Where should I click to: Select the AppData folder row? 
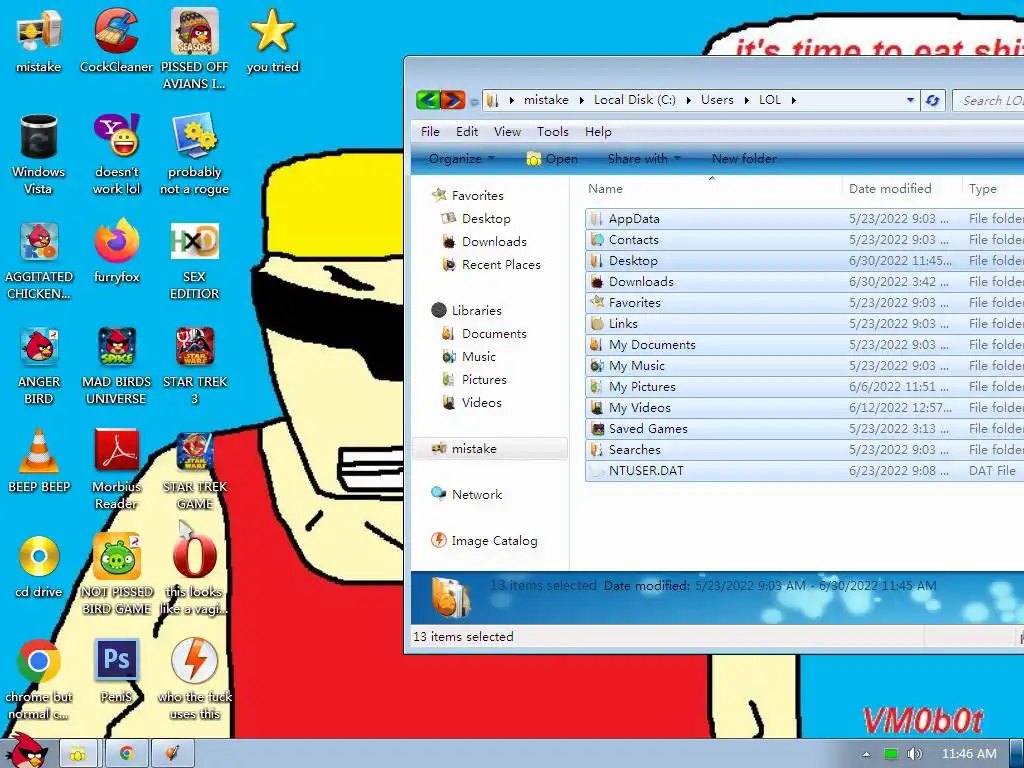point(805,219)
